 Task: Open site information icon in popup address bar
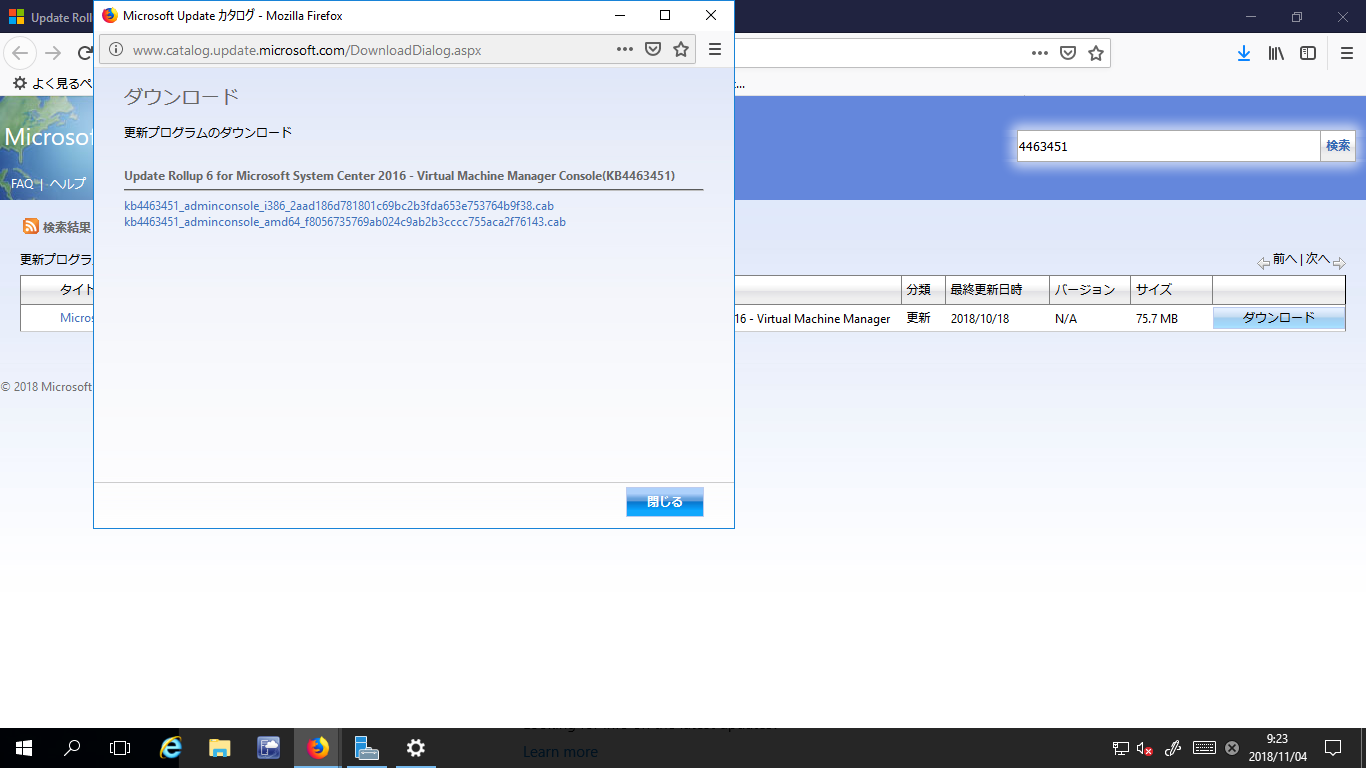click(116, 49)
